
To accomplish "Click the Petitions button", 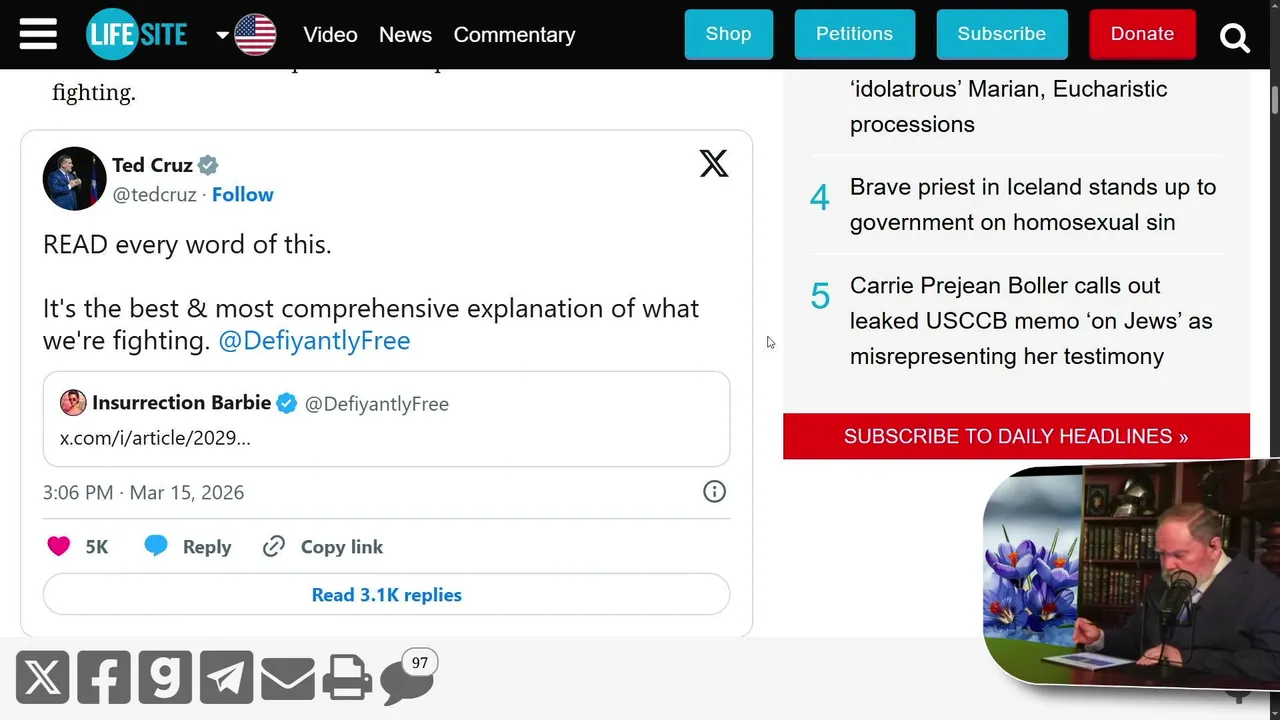I will click(x=854, y=34).
